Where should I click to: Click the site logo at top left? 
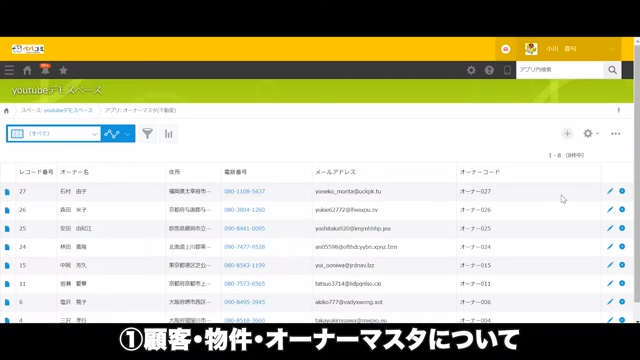[28, 49]
